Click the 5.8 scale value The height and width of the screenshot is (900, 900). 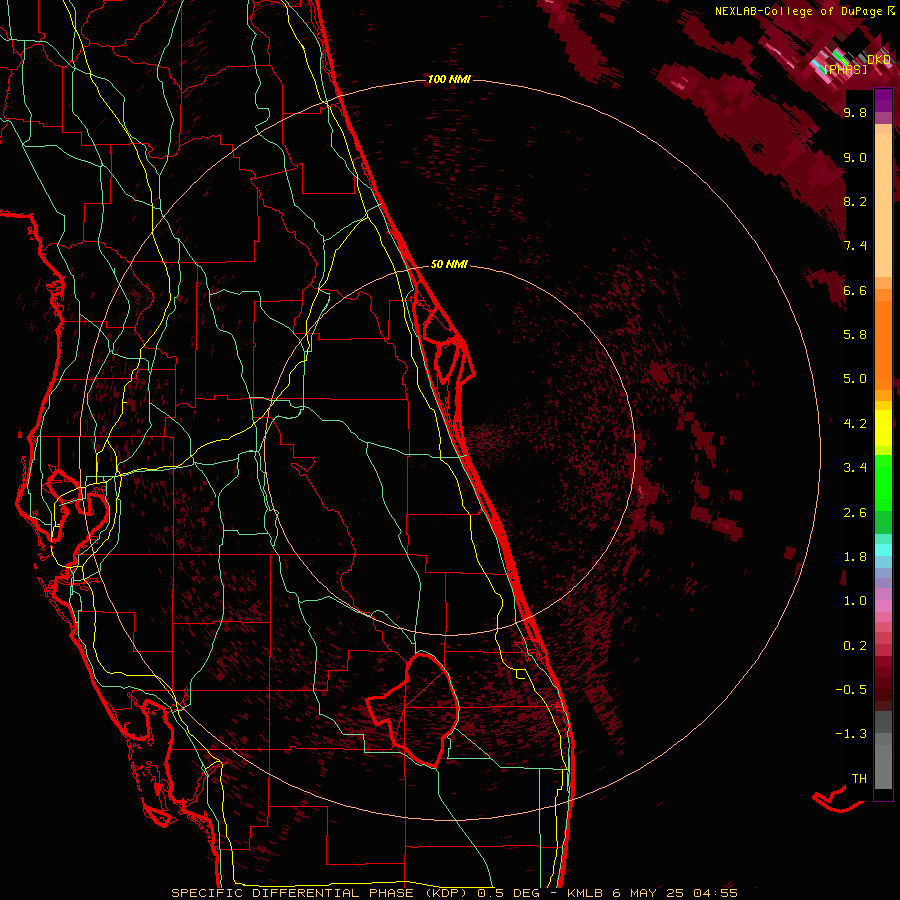pyautogui.click(x=855, y=335)
